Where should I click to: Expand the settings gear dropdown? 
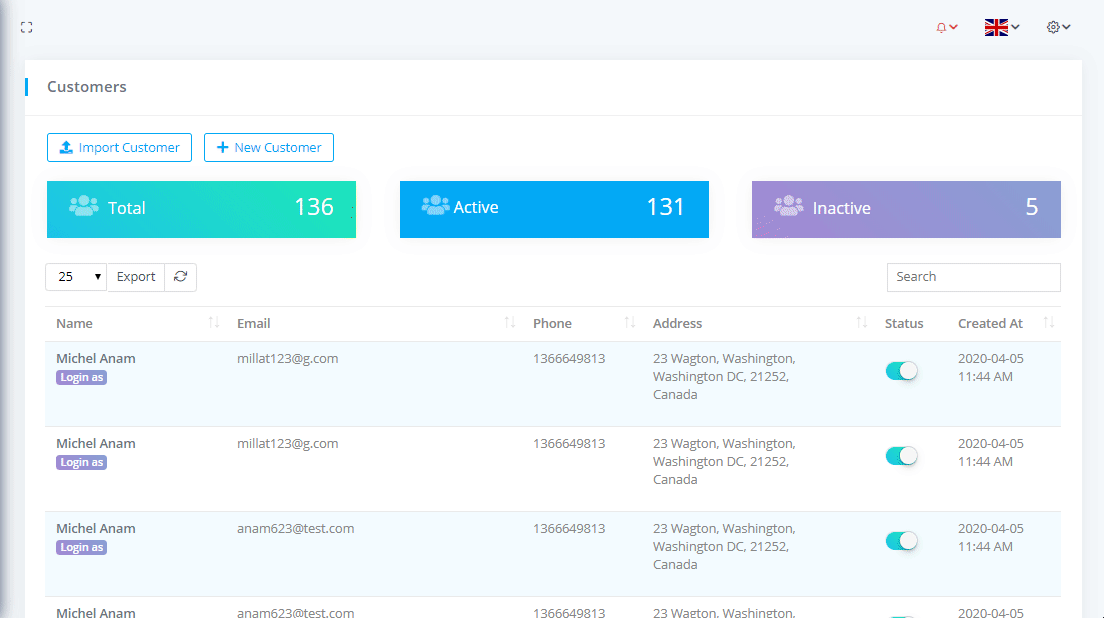[x=1058, y=28]
